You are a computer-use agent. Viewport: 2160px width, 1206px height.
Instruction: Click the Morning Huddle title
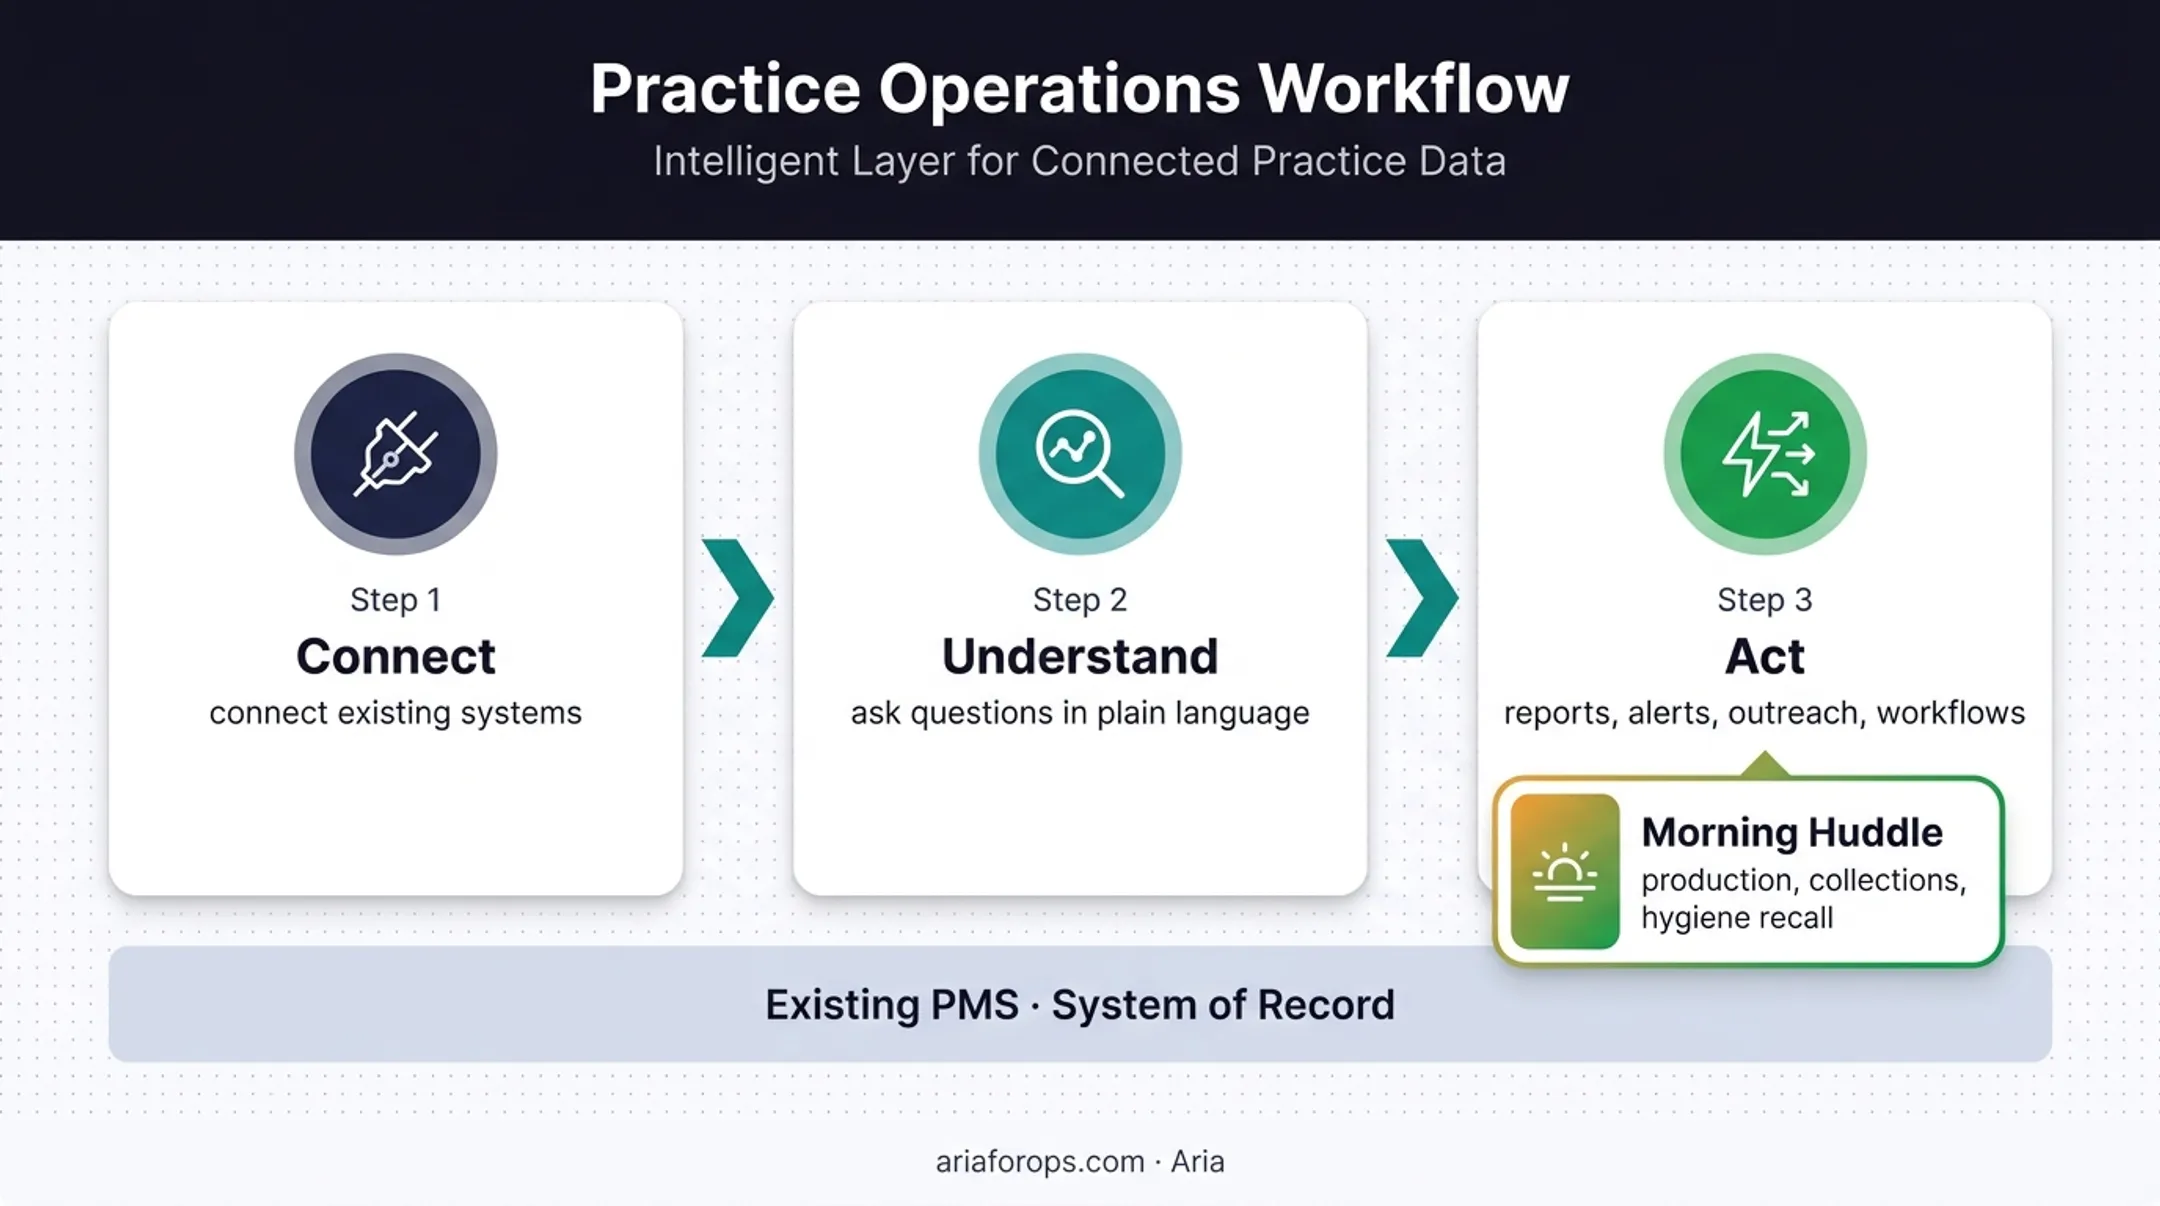point(1792,832)
